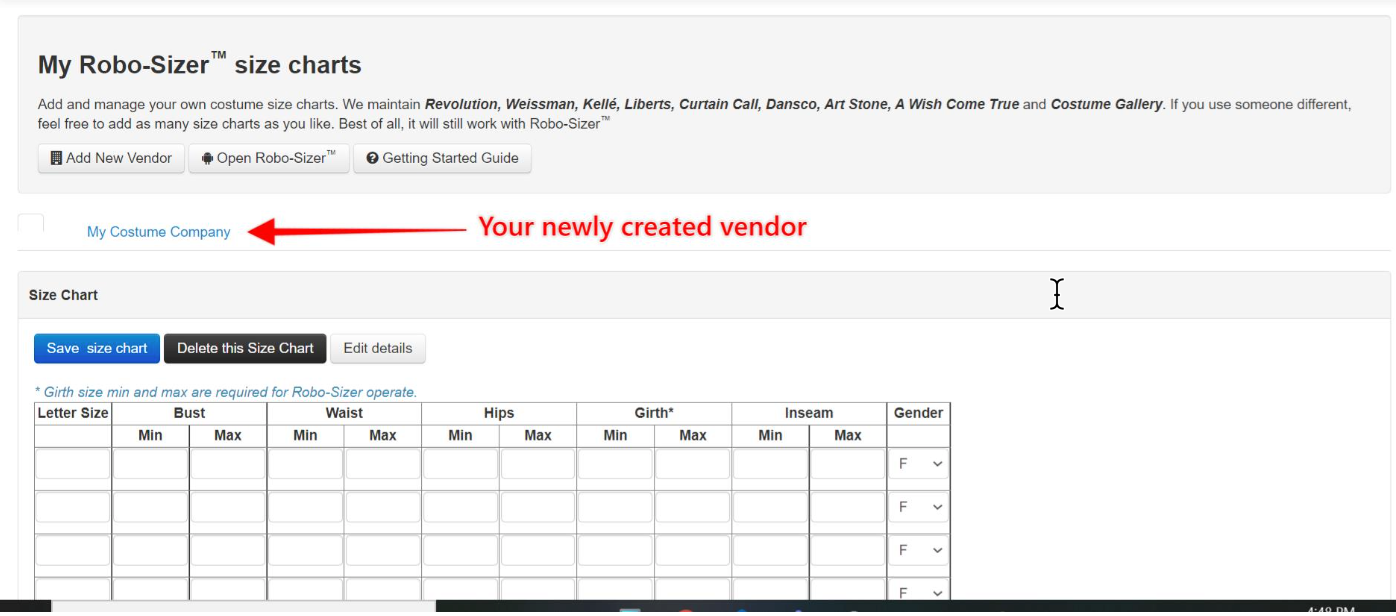1396x616 pixels.
Task: Click the first row Bust Min field
Action: [150, 464]
